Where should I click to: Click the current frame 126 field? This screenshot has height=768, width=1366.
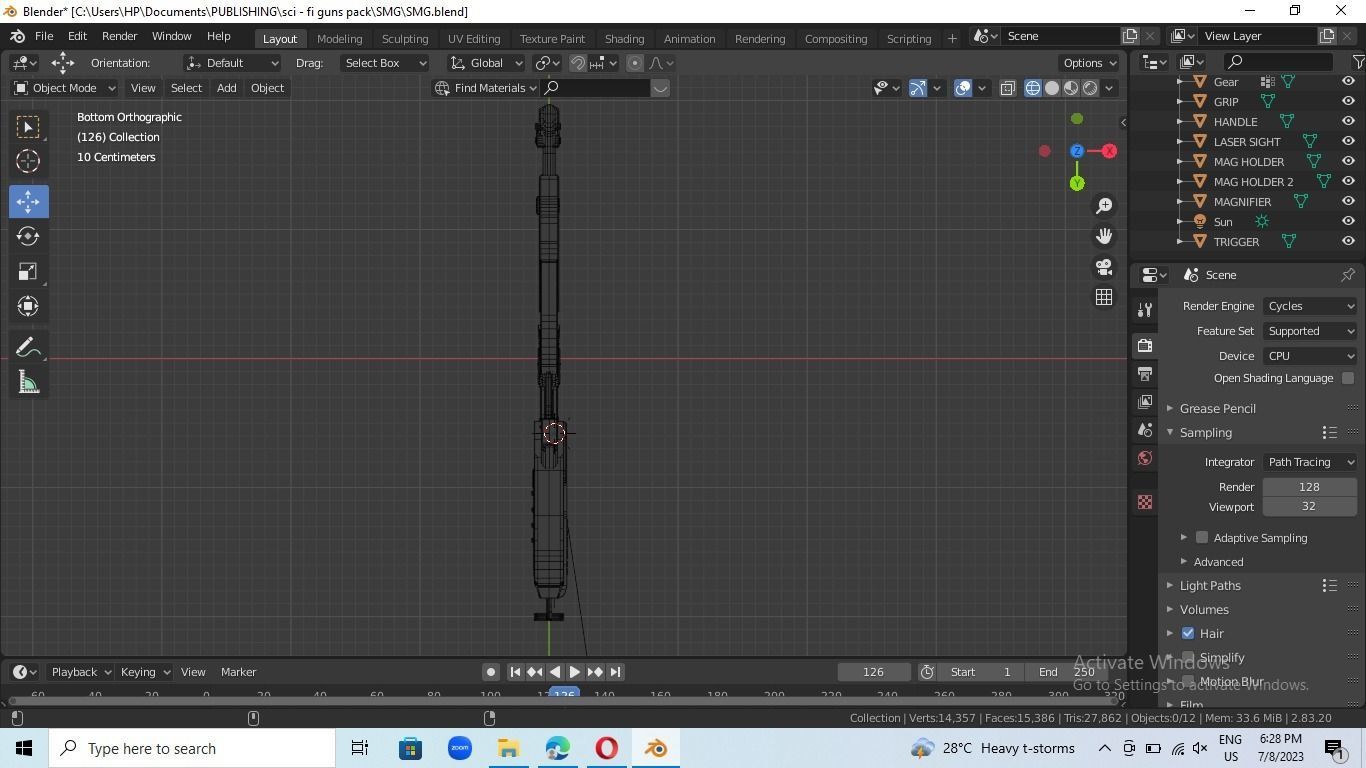pos(873,672)
